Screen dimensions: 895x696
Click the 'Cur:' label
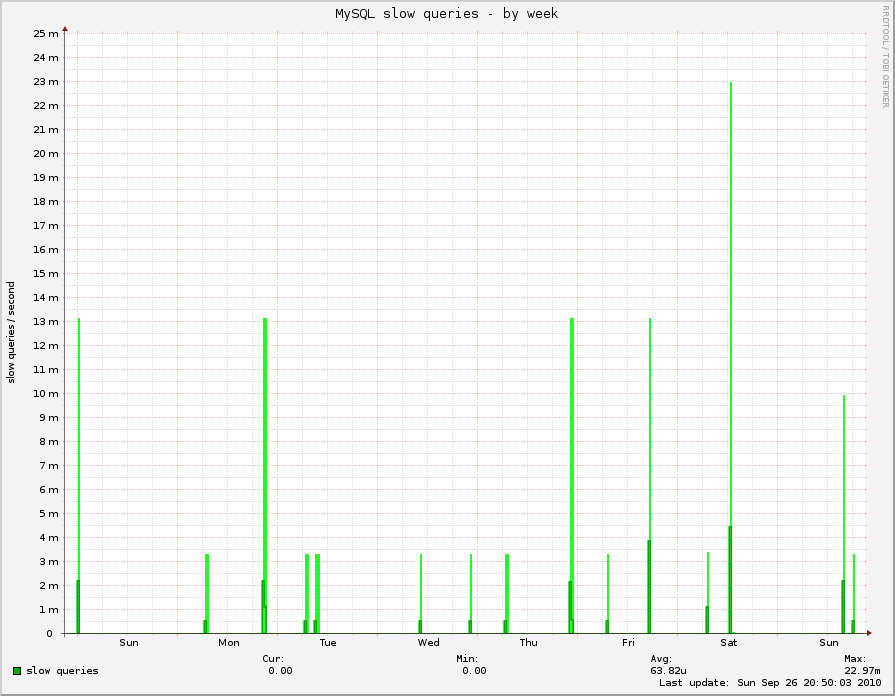[273, 659]
